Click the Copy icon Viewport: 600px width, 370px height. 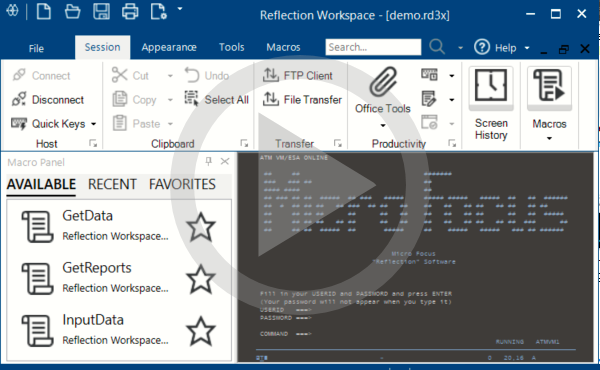[x=119, y=99]
